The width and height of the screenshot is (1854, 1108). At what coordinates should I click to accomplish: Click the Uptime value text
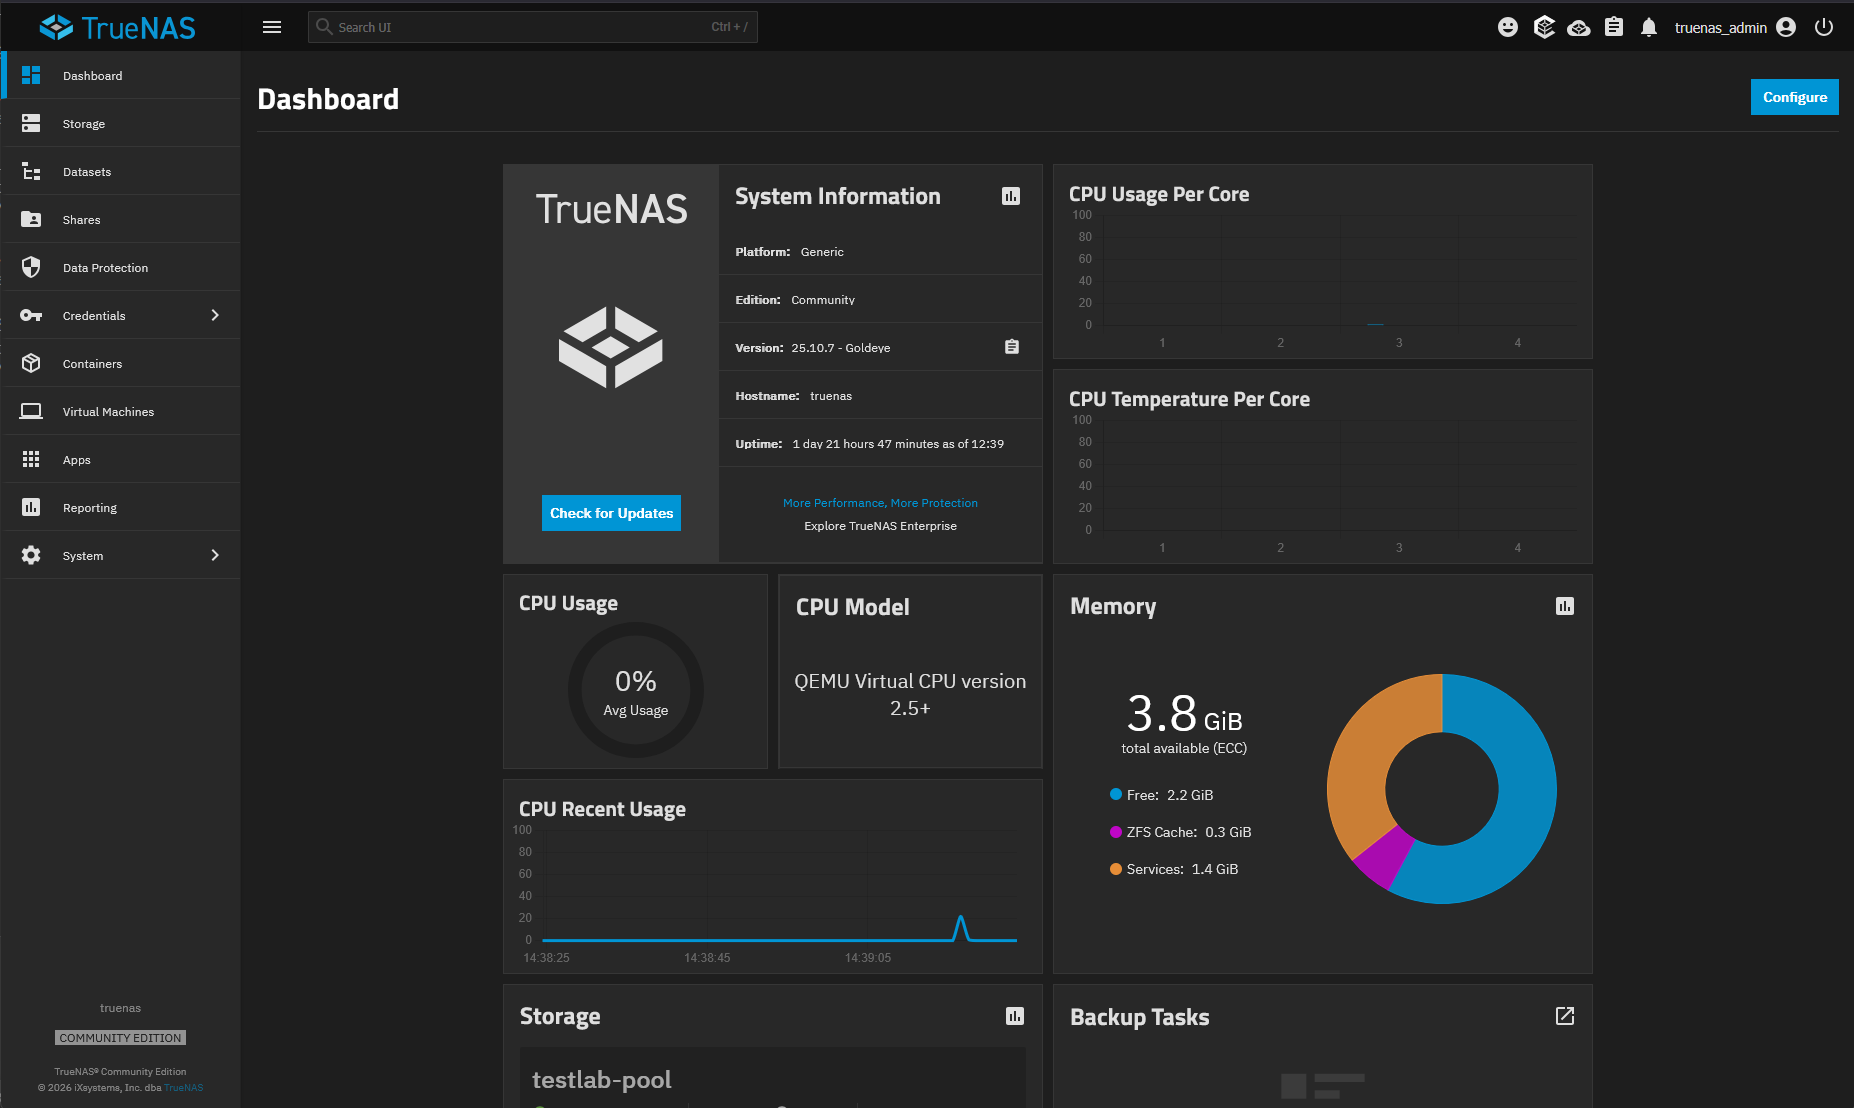(x=898, y=444)
